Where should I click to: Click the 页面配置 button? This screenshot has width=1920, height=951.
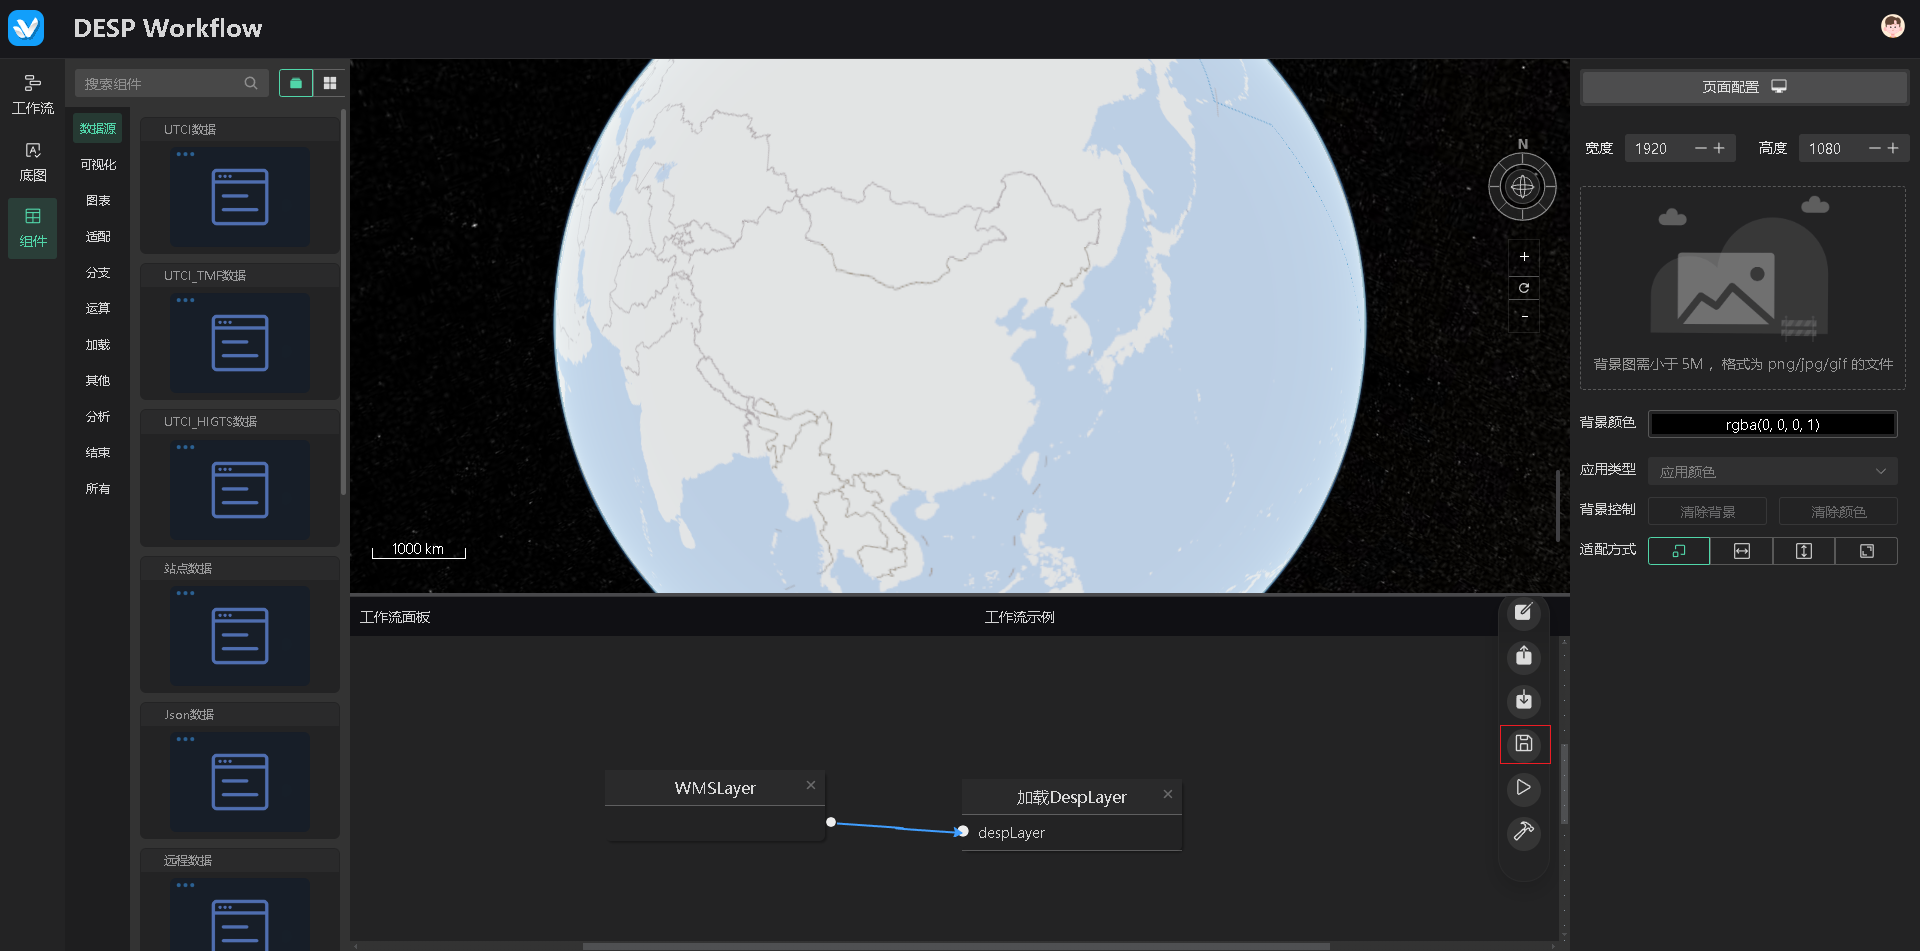[1743, 87]
